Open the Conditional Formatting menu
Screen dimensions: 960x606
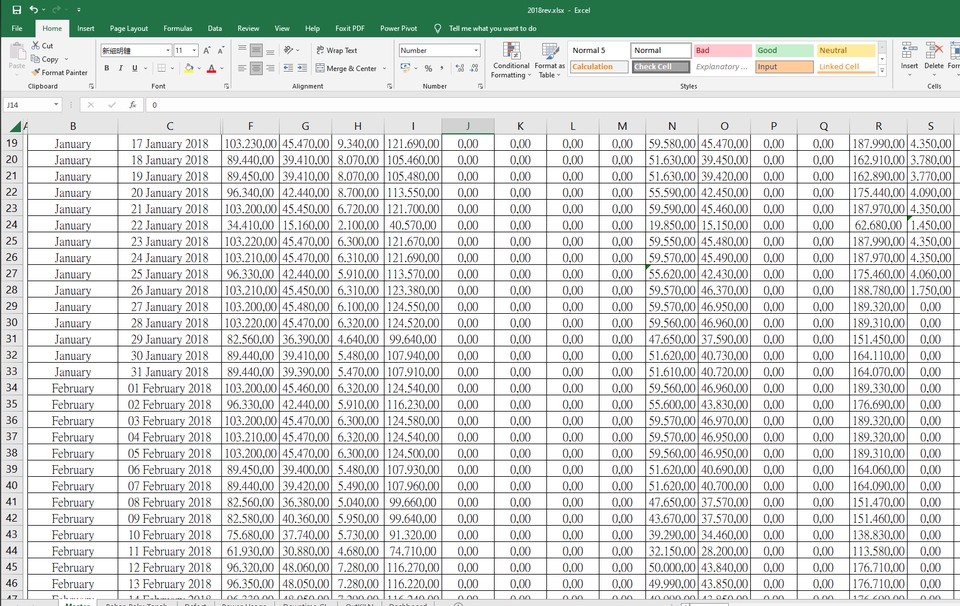point(510,60)
